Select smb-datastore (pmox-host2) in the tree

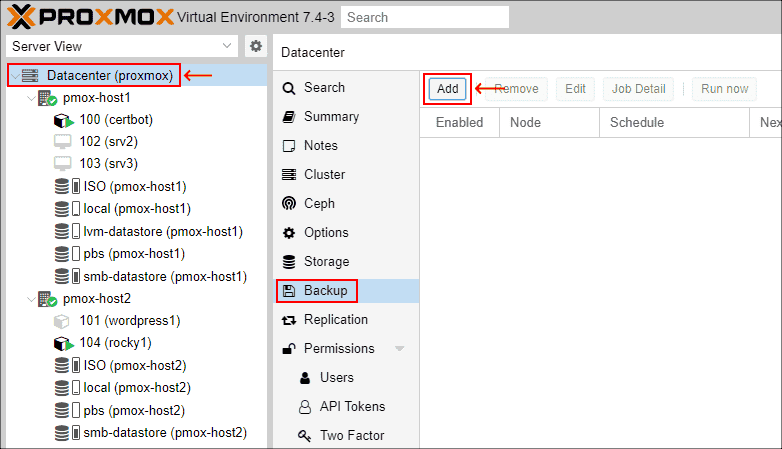[165, 433]
